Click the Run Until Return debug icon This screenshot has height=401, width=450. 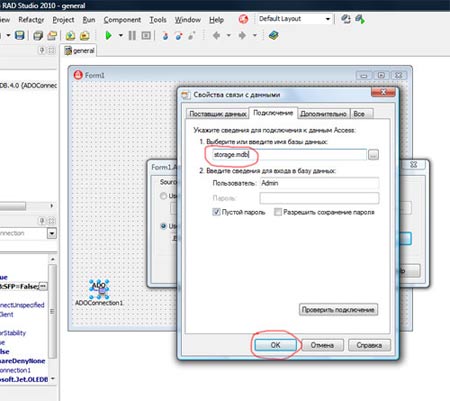pos(192,35)
